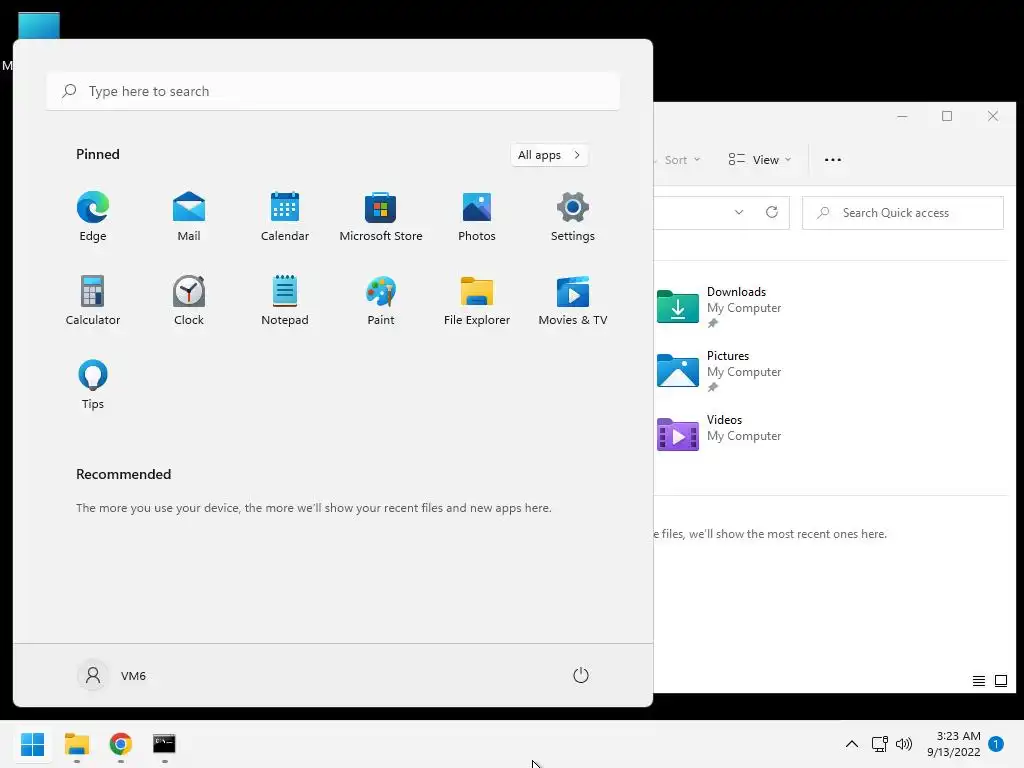Open Settings from Start menu
This screenshot has height=768, width=1024.
click(573, 217)
